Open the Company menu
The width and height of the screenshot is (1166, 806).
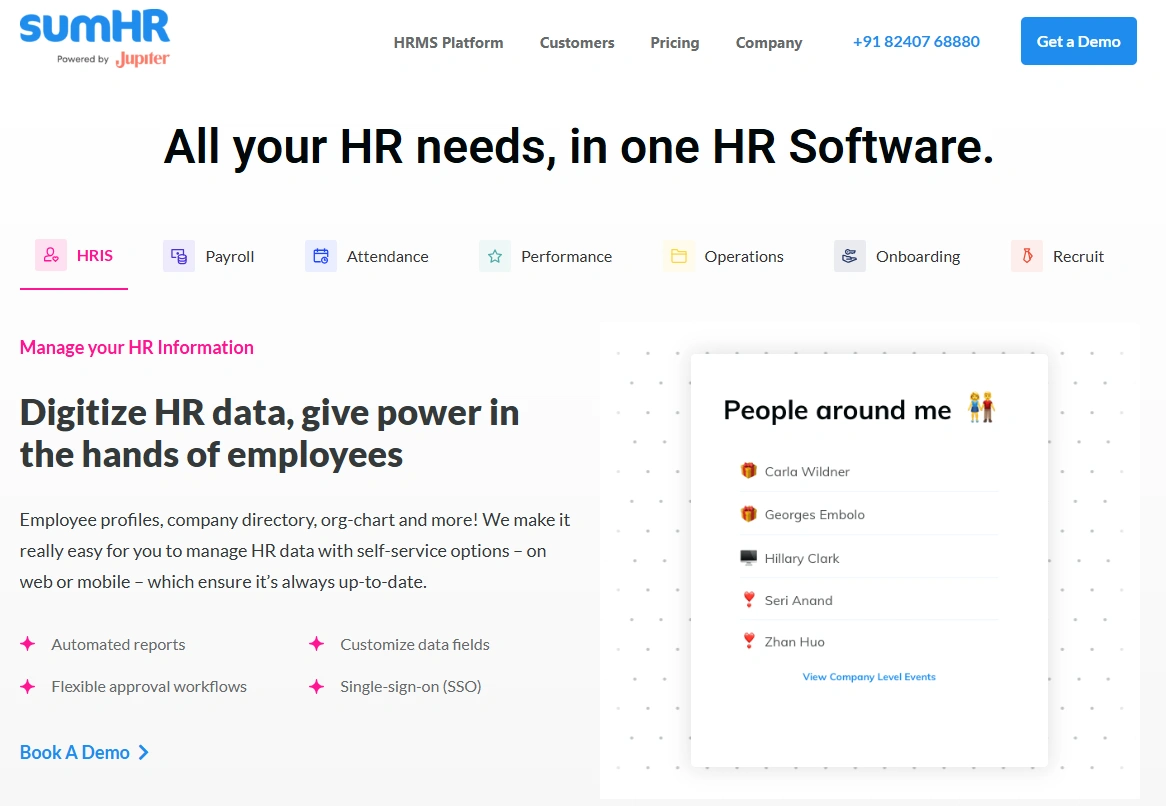click(x=769, y=42)
